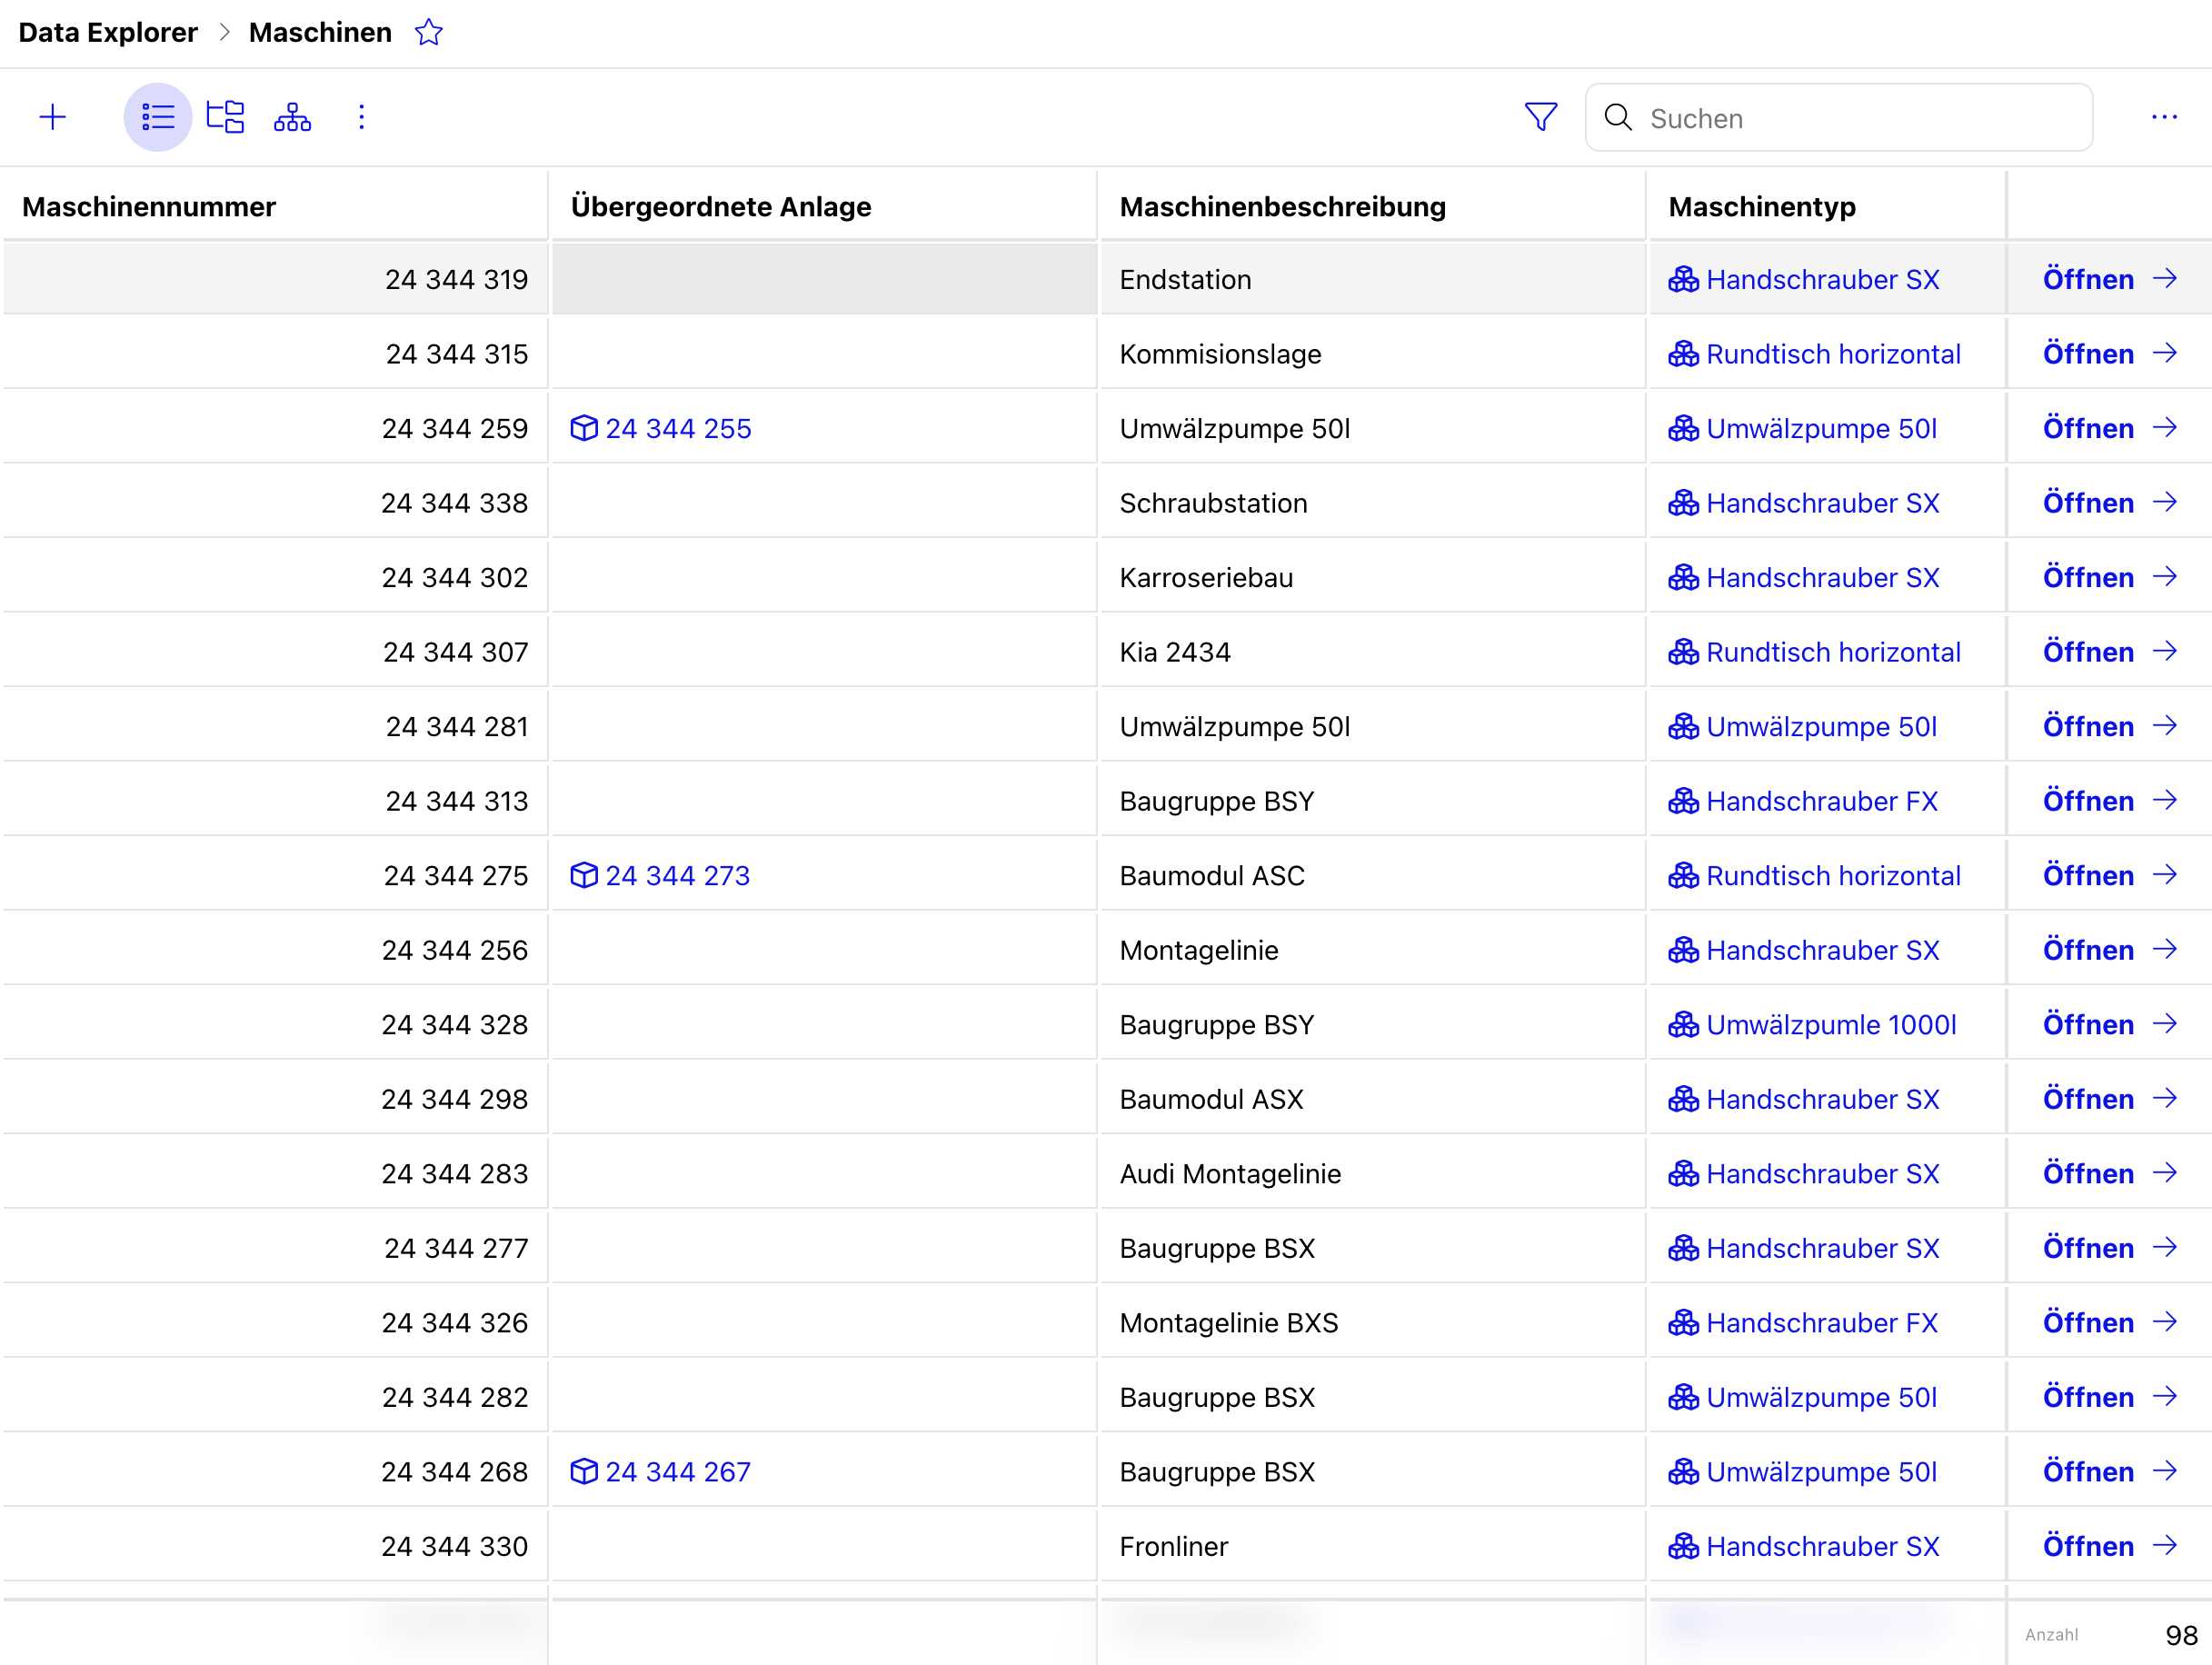
Task: Click Öffnen for Schraubstation row
Action: click(x=2109, y=503)
